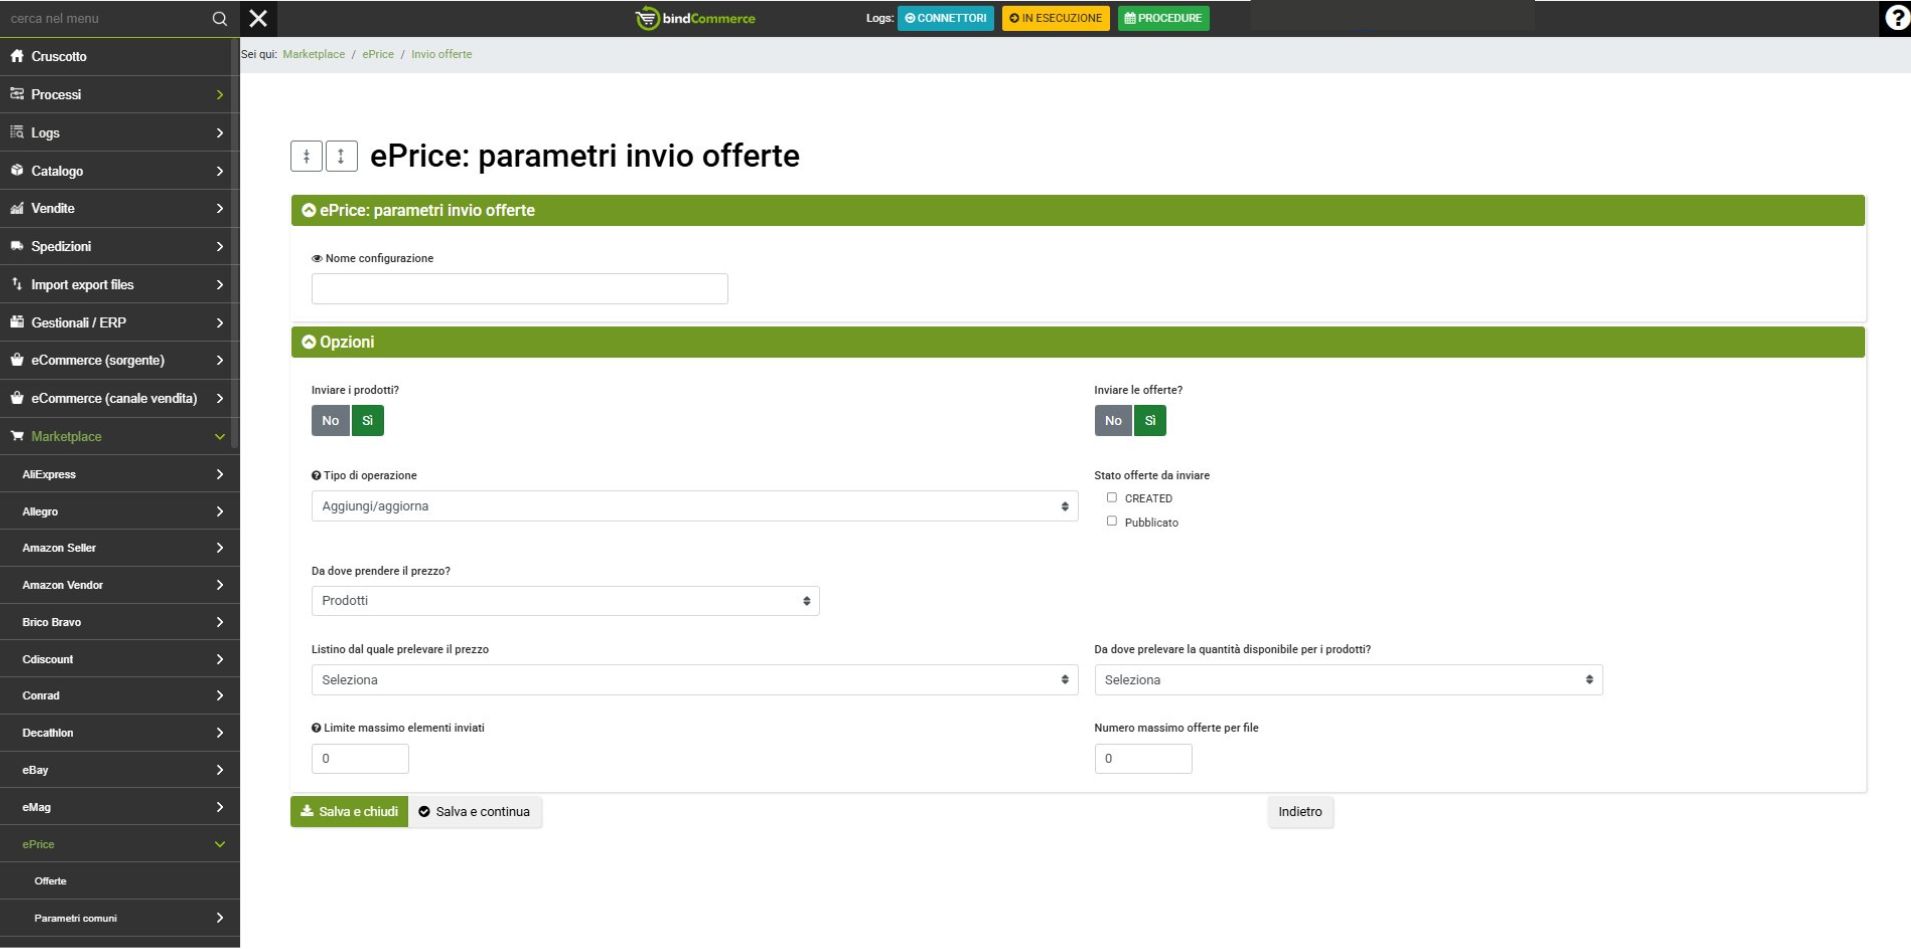Click the bindCommerce logo
The width and height of the screenshot is (1911, 949).
click(696, 18)
